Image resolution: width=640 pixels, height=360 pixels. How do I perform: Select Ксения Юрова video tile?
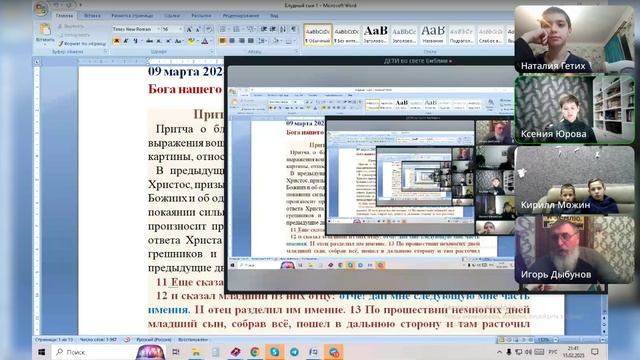click(x=574, y=109)
